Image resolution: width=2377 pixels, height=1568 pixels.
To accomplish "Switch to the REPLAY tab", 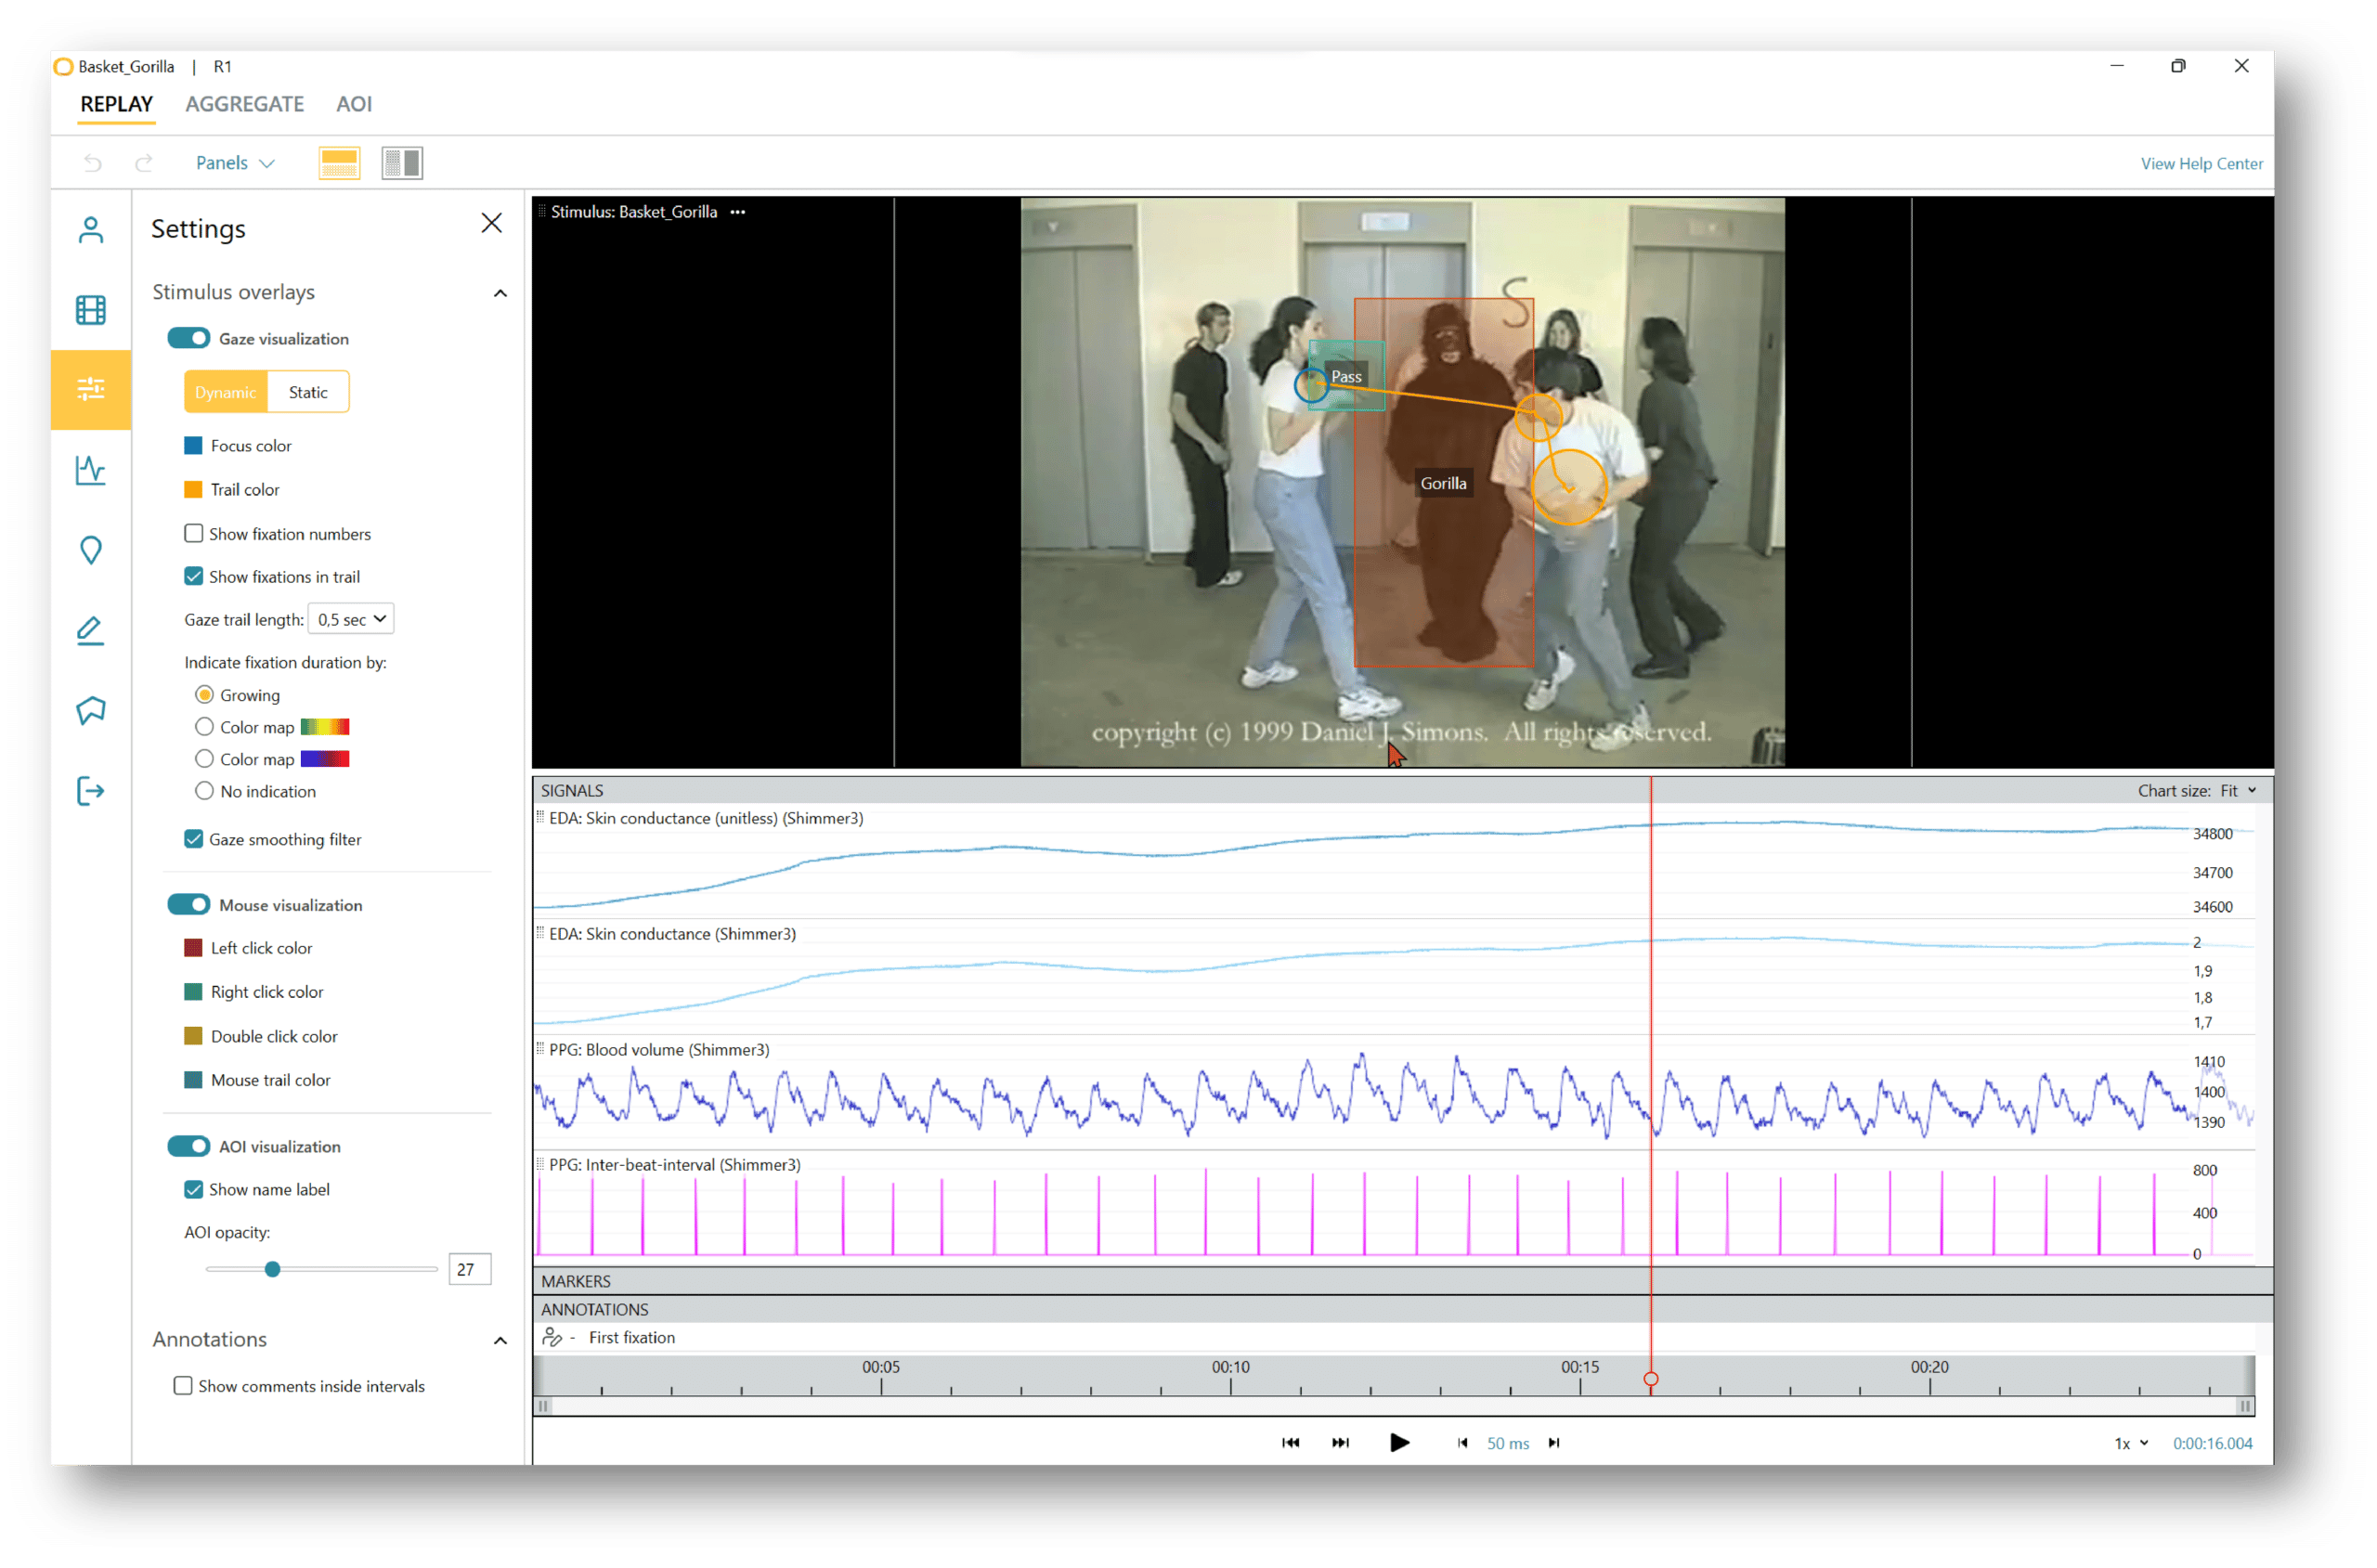I will click(x=117, y=104).
